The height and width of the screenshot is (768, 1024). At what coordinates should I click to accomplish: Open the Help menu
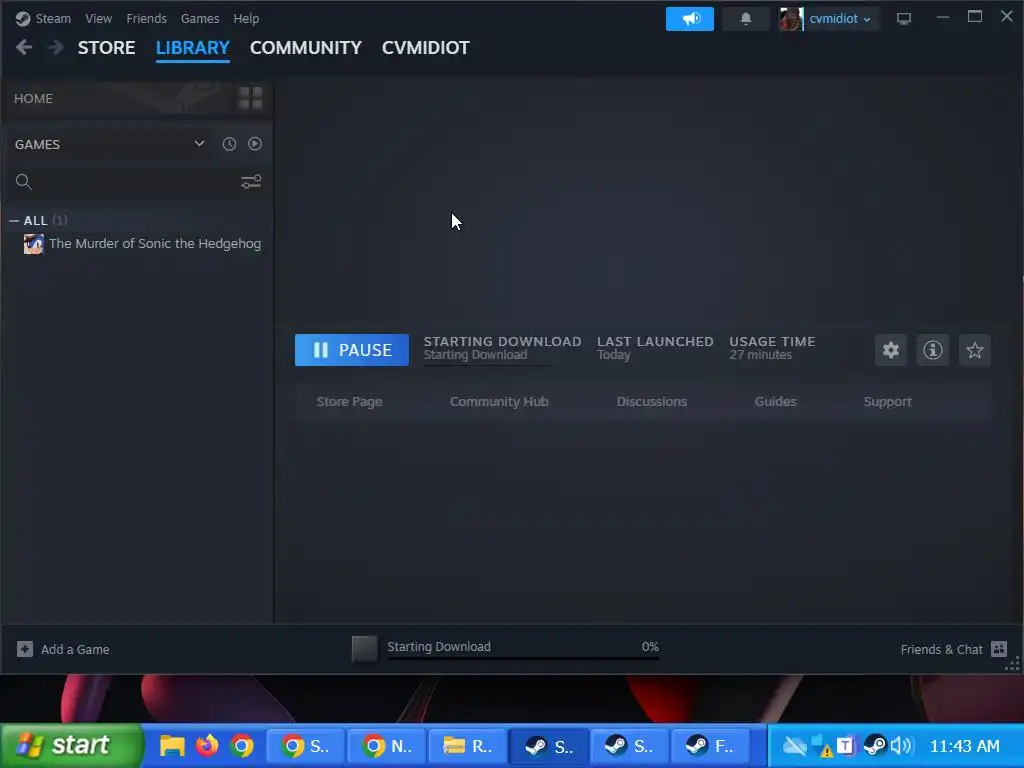pos(246,19)
